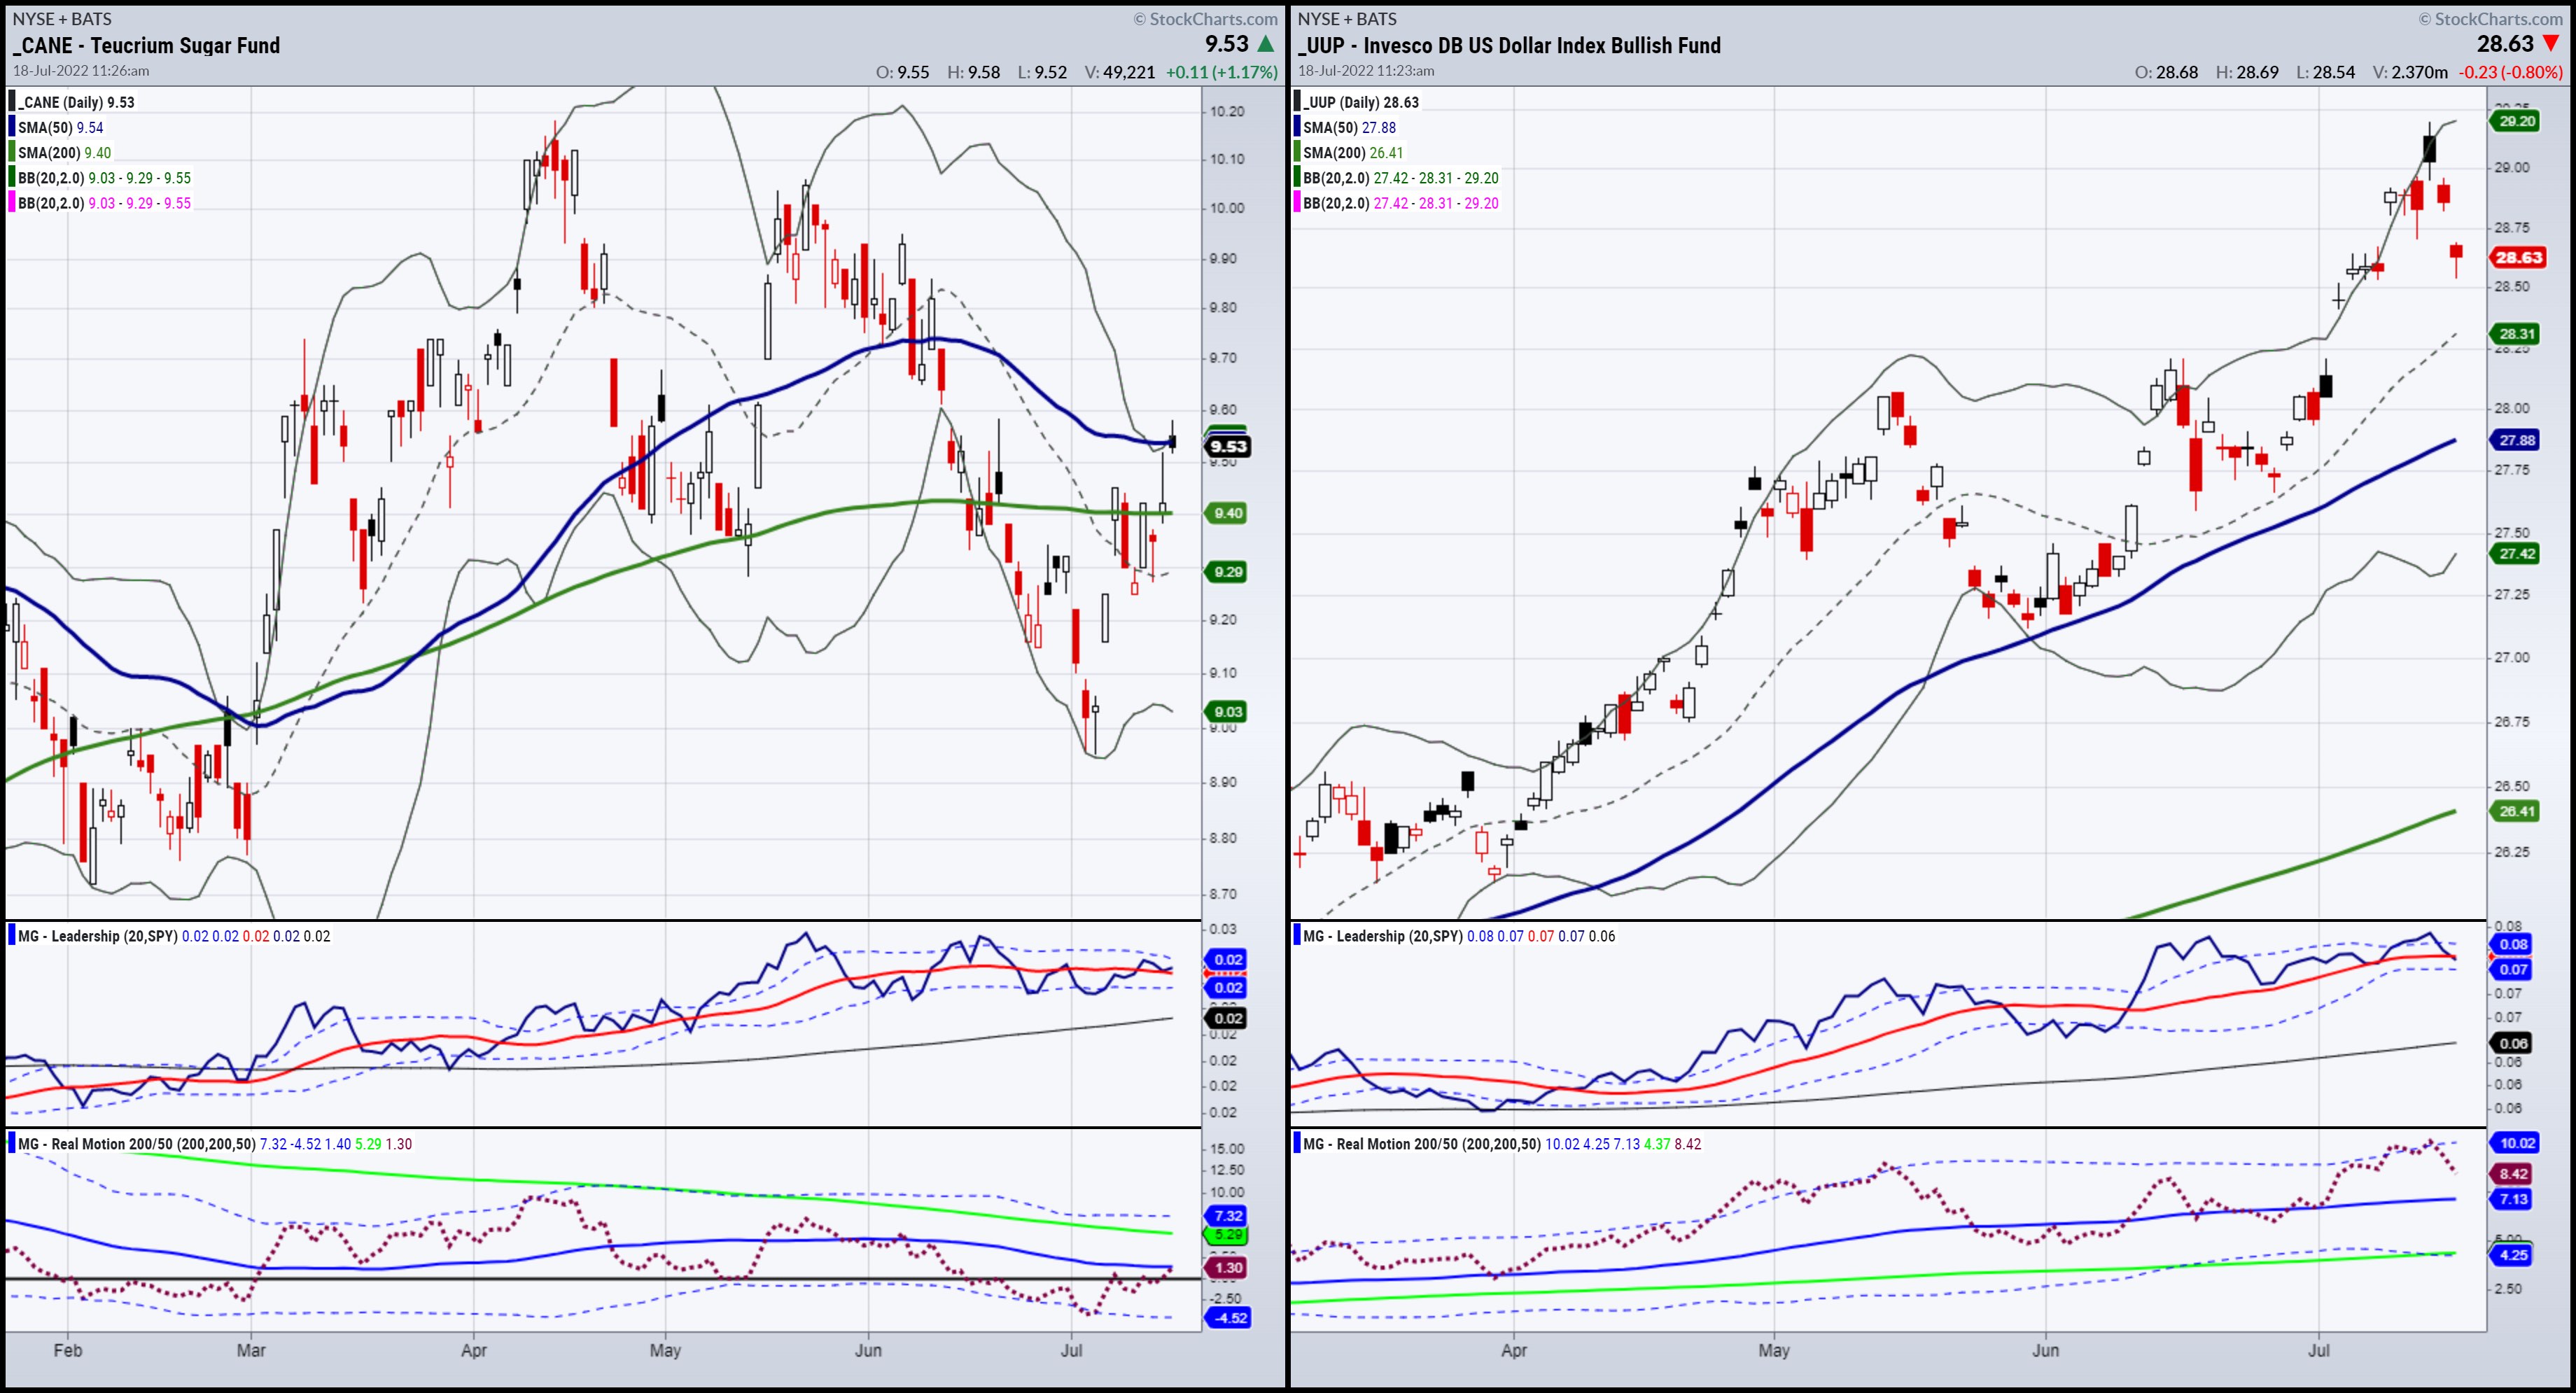The height and width of the screenshot is (1393, 2576).
Task: Click the Apr label on CANE time axis
Action: point(473,1350)
